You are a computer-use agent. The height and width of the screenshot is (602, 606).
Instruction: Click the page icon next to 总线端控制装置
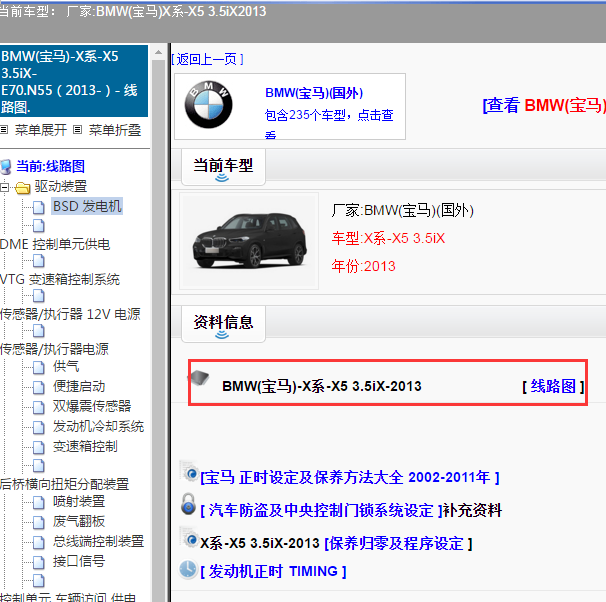click(x=38, y=542)
